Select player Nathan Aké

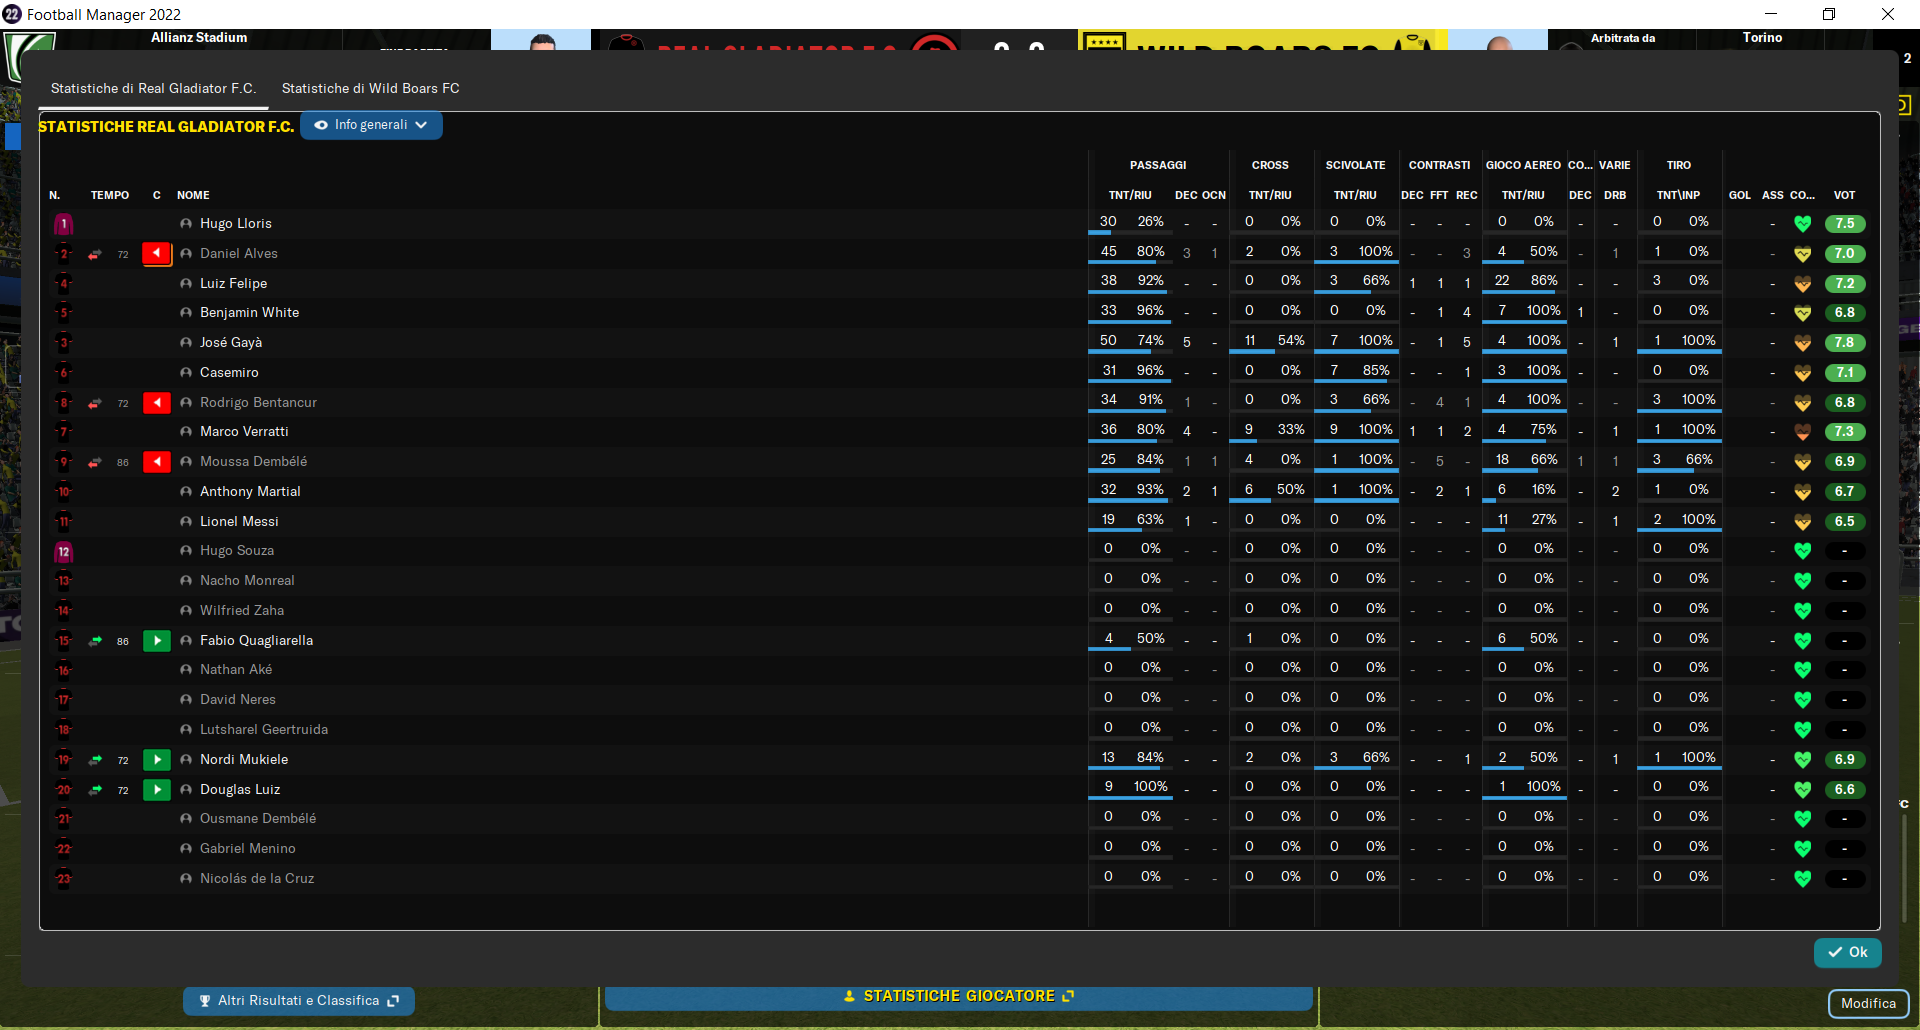point(236,670)
